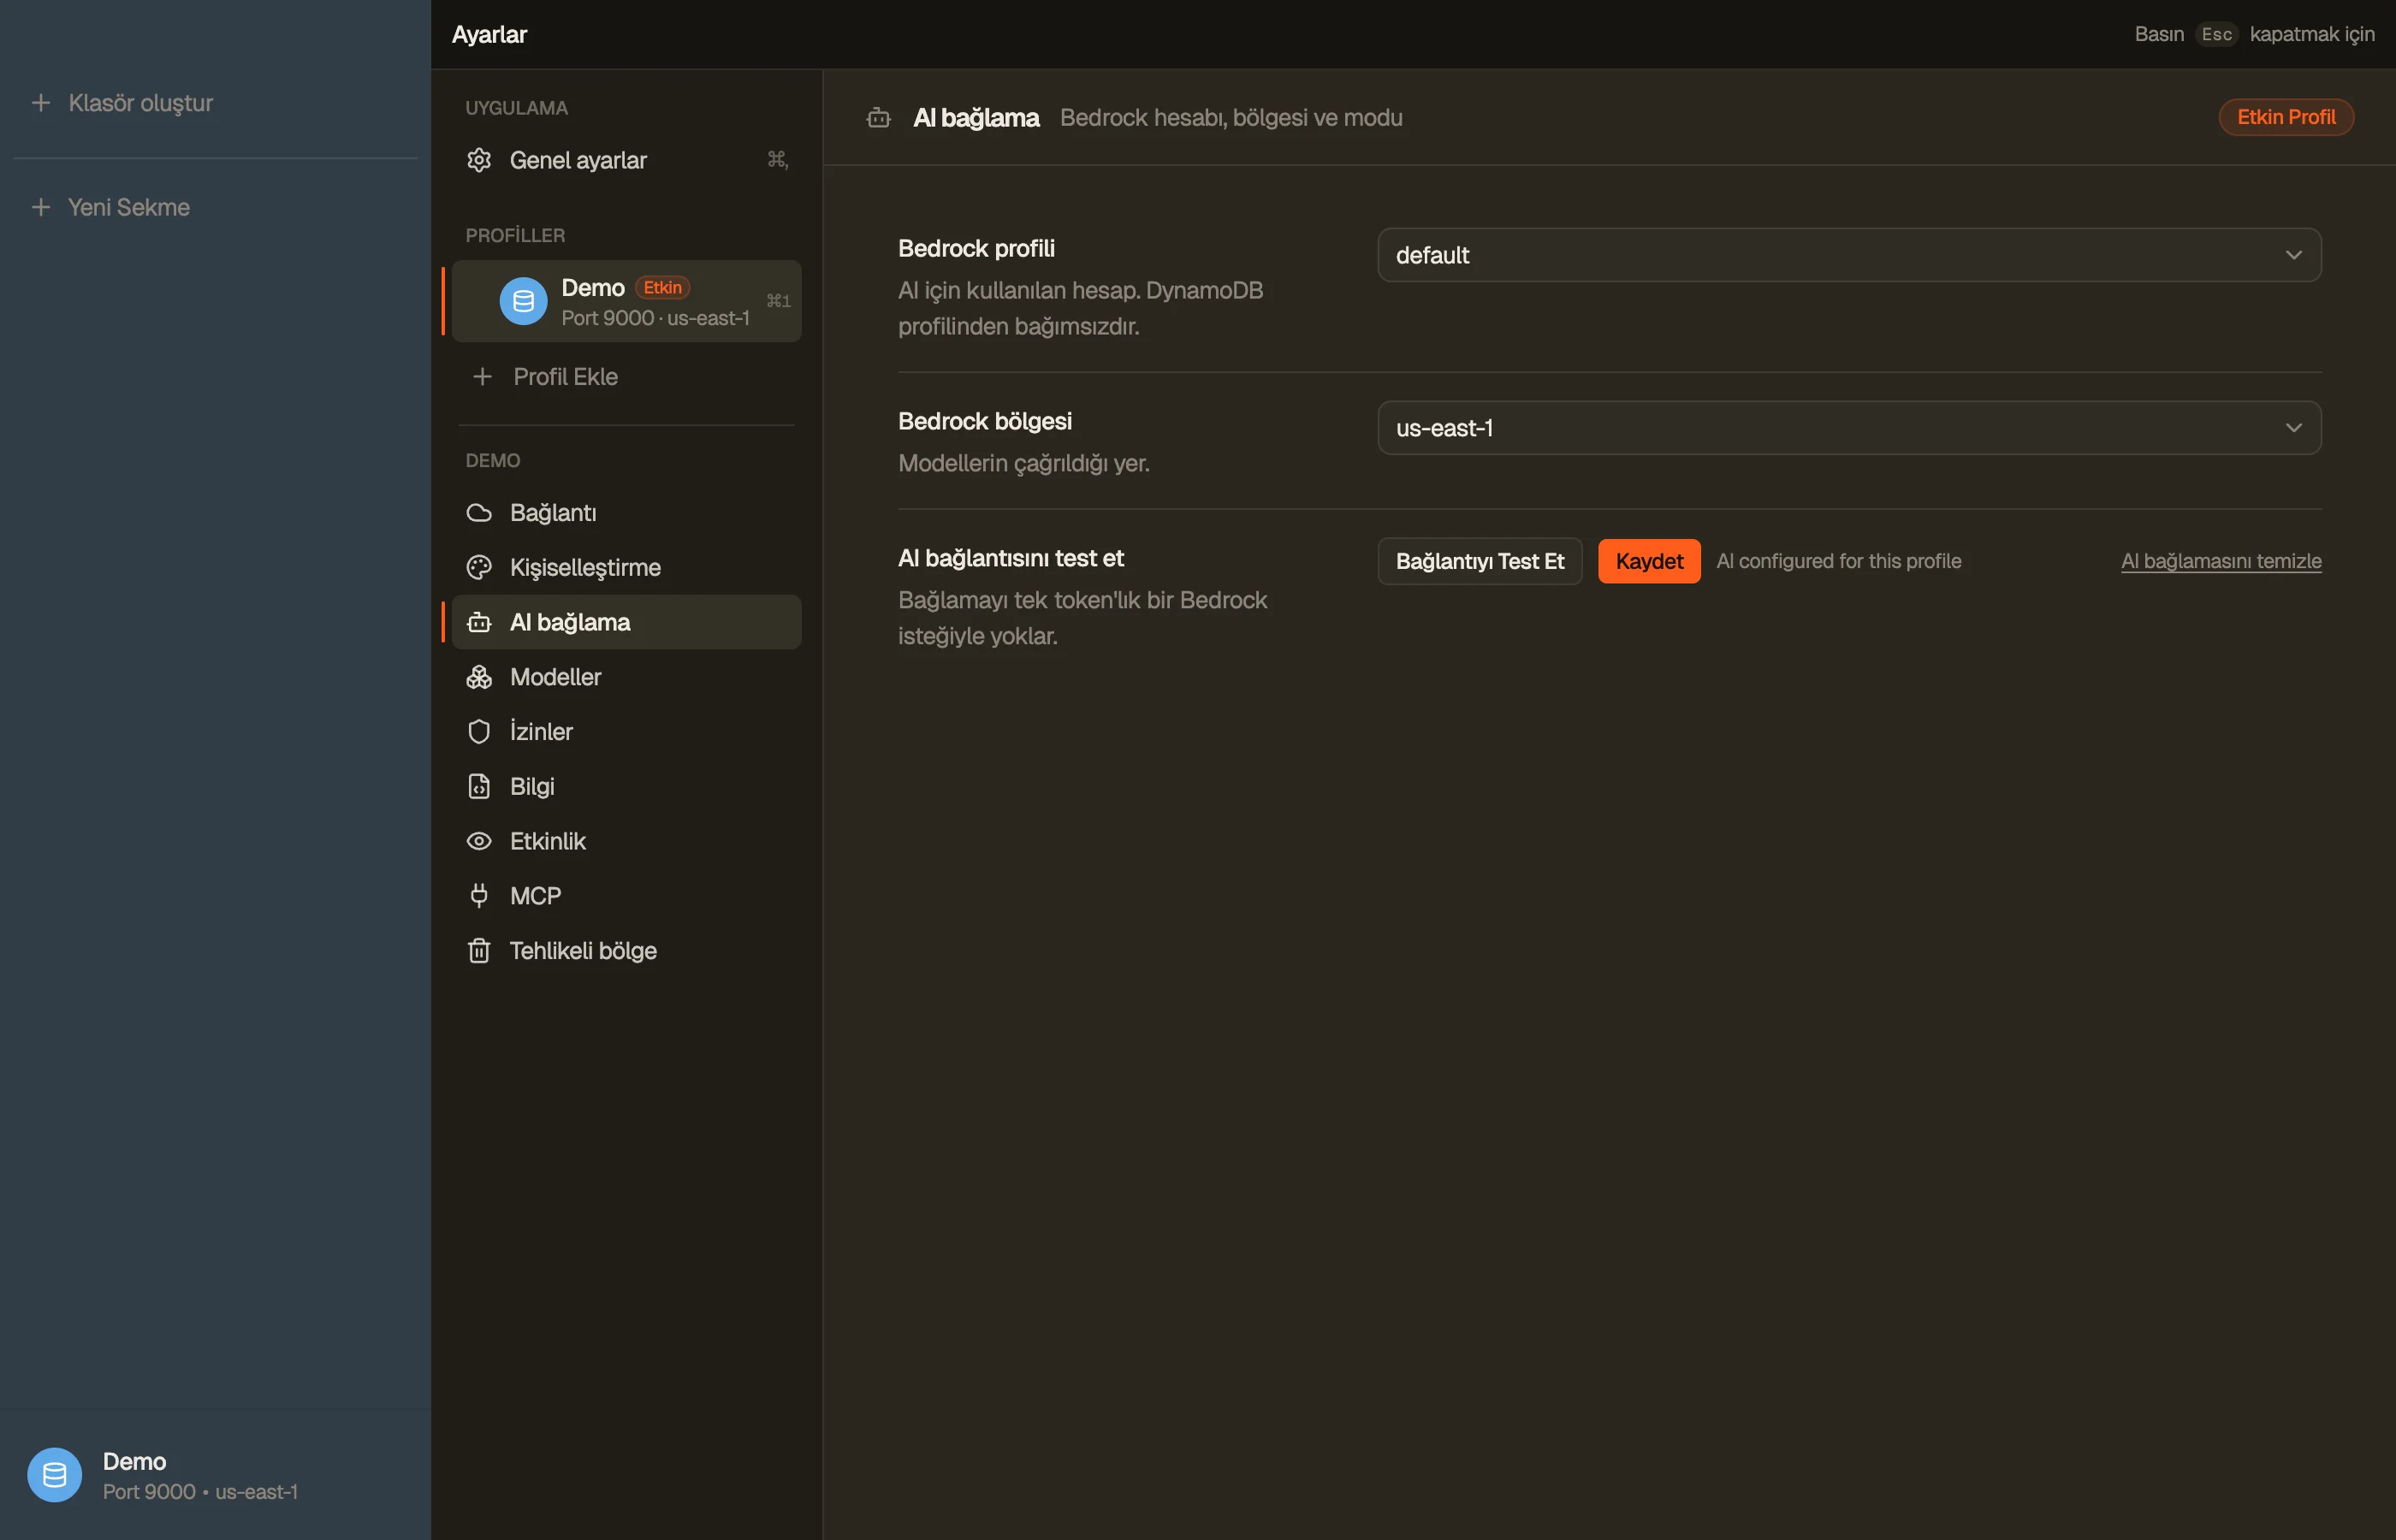
Task: Click the orange Kaydet button
Action: click(x=1649, y=561)
